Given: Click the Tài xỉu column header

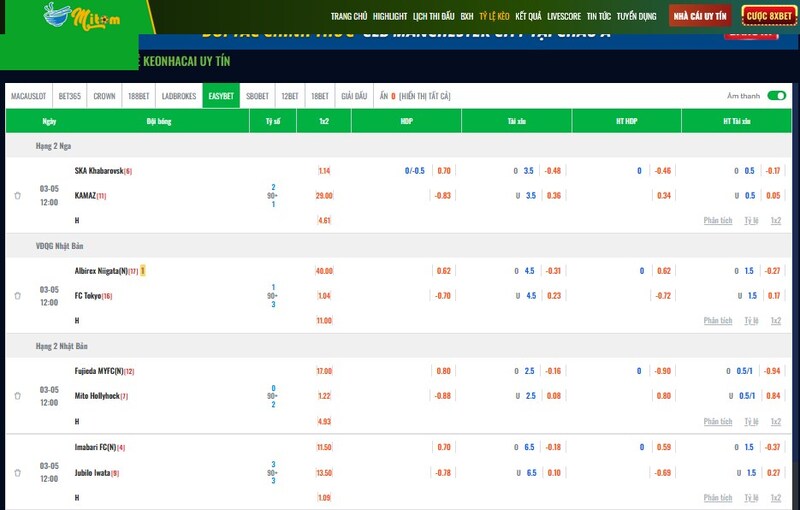Looking at the screenshot, I should [x=516, y=121].
